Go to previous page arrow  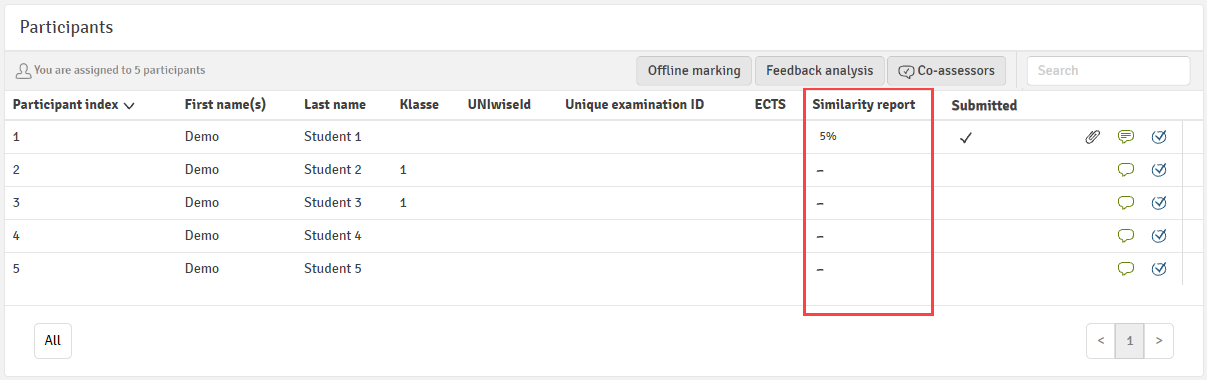click(x=1101, y=340)
